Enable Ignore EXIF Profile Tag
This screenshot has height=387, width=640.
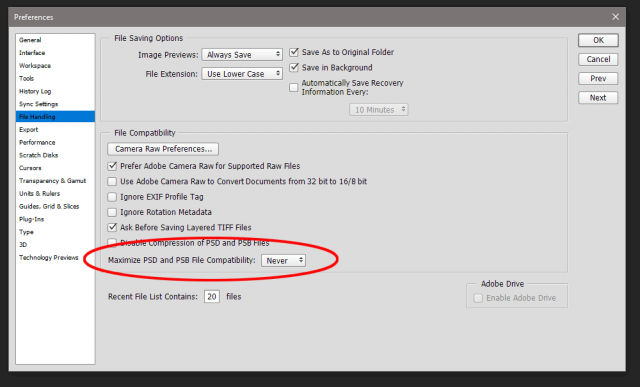tap(112, 197)
